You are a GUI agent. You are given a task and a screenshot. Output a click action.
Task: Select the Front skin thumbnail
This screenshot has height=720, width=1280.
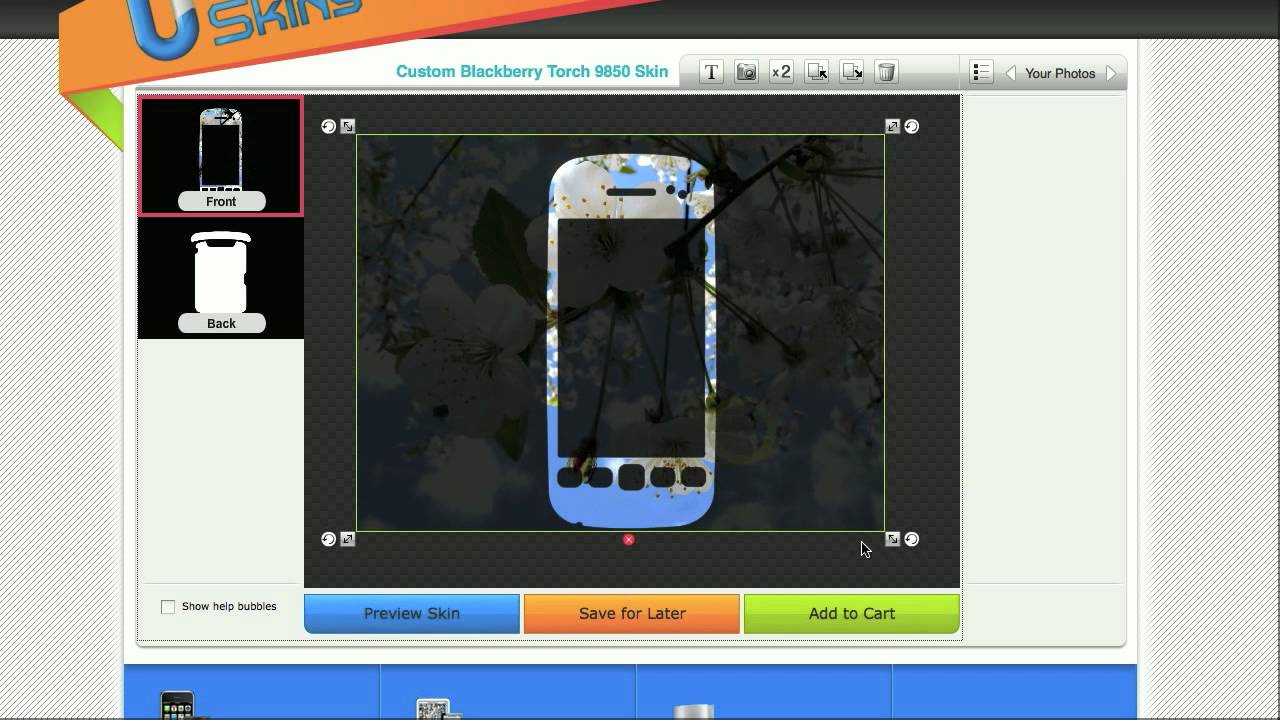(221, 156)
